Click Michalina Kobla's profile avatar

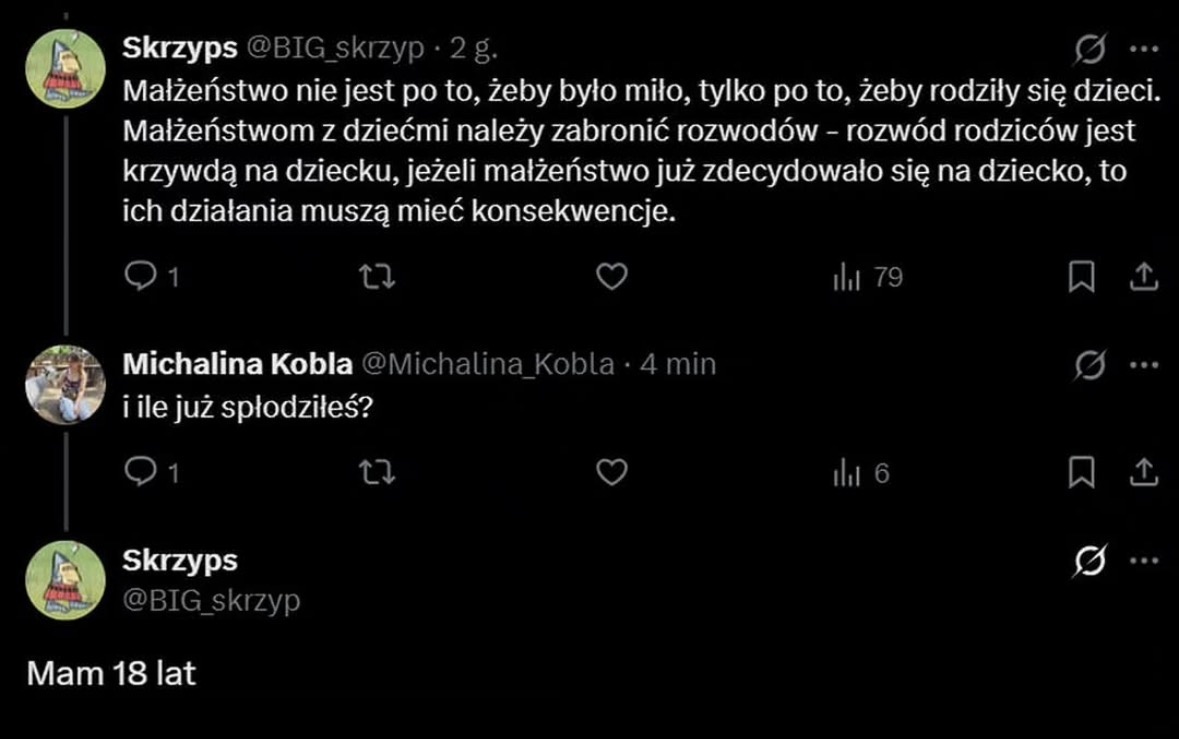pyautogui.click(x=65, y=385)
